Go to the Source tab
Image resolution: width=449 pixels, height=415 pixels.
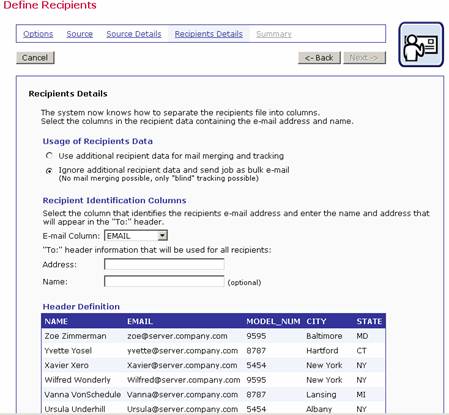point(79,34)
